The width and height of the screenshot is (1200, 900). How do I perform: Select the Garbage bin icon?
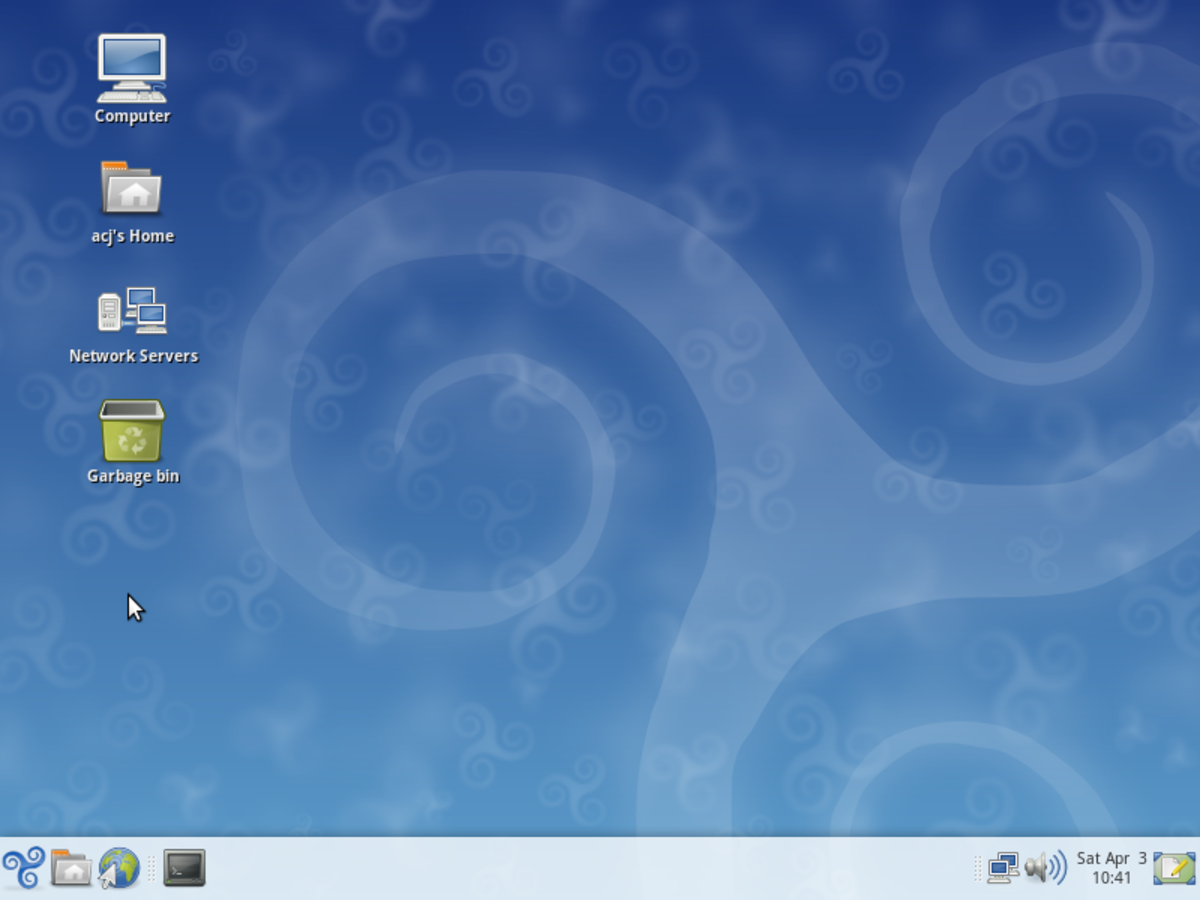(132, 431)
